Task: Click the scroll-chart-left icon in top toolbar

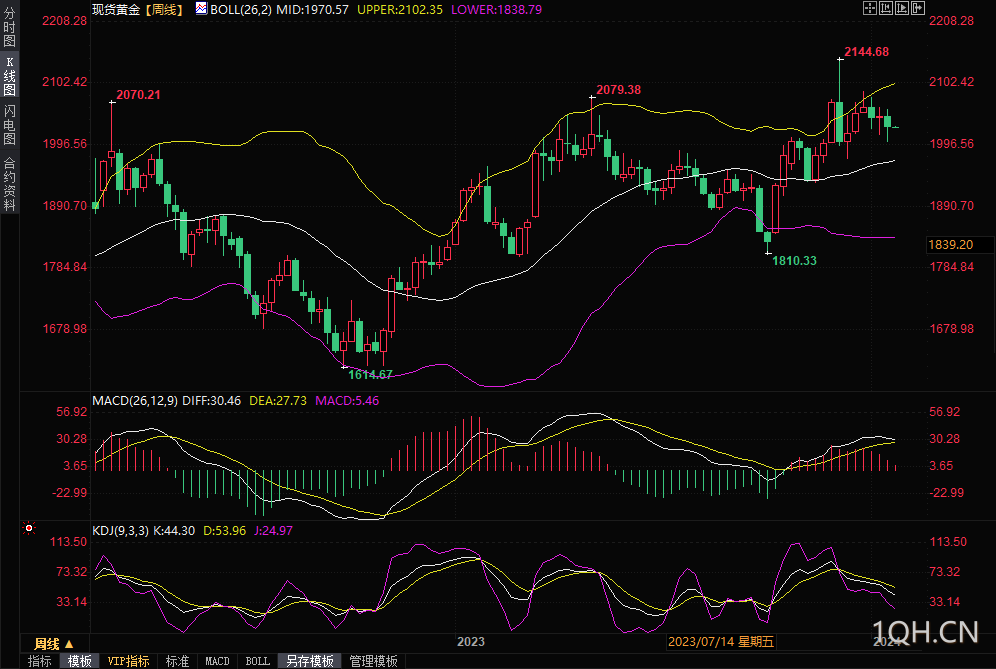Action: point(886,8)
